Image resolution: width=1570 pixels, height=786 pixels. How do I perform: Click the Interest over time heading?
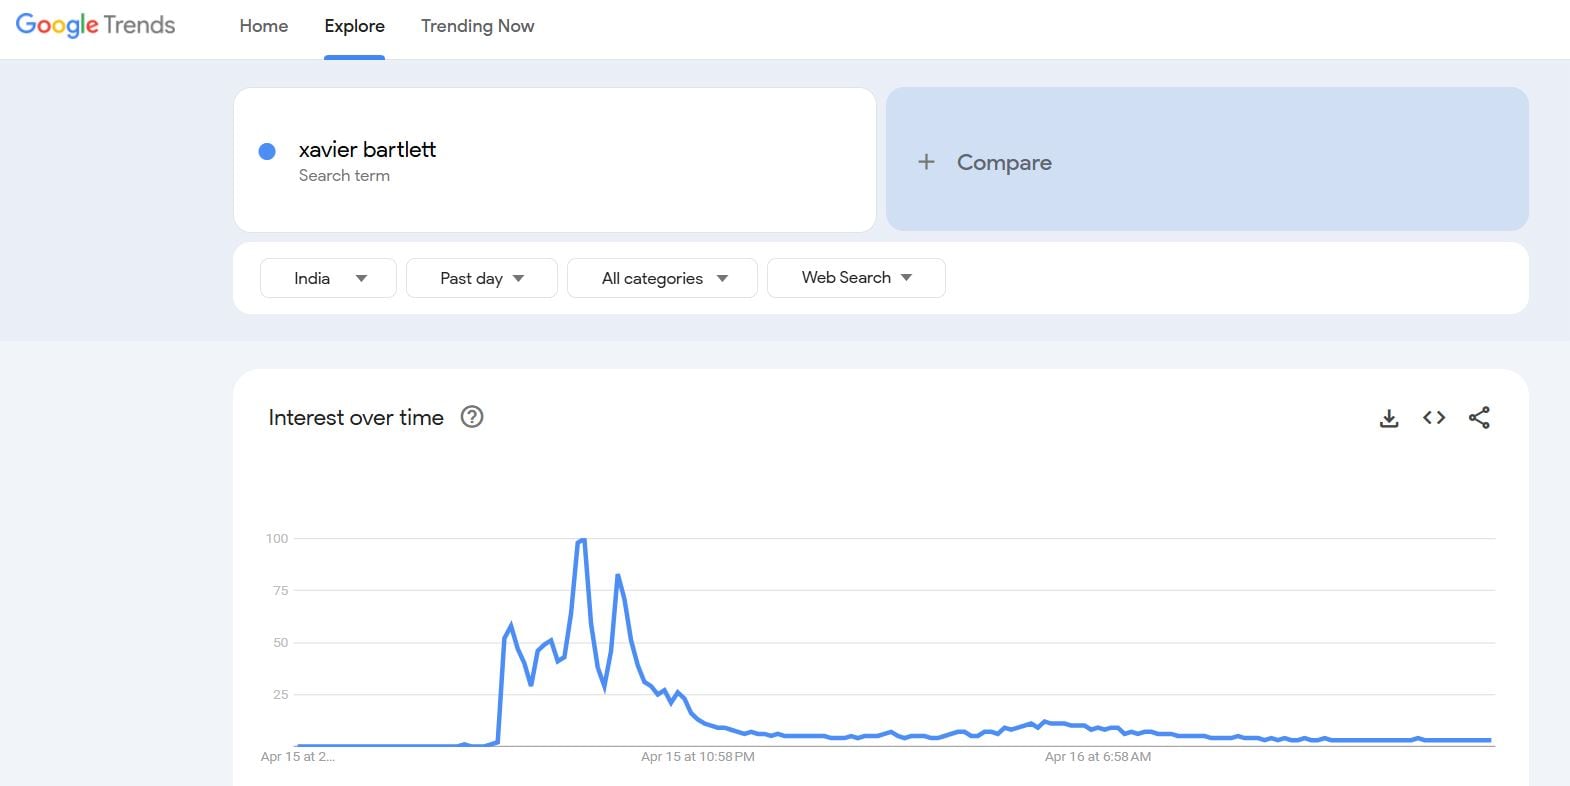(356, 418)
